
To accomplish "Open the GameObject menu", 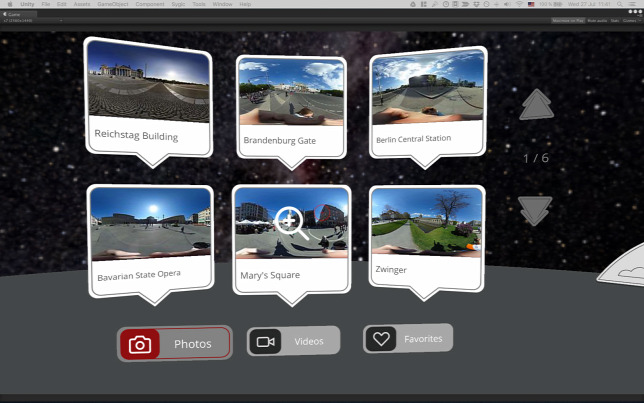I will point(113,4).
